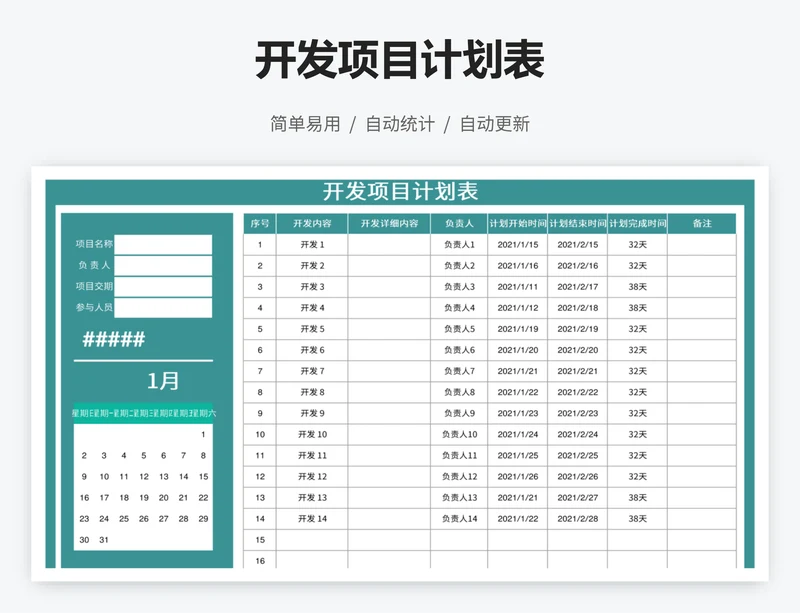Click the 项目交期 input field
The image size is (800, 613).
coord(163,287)
